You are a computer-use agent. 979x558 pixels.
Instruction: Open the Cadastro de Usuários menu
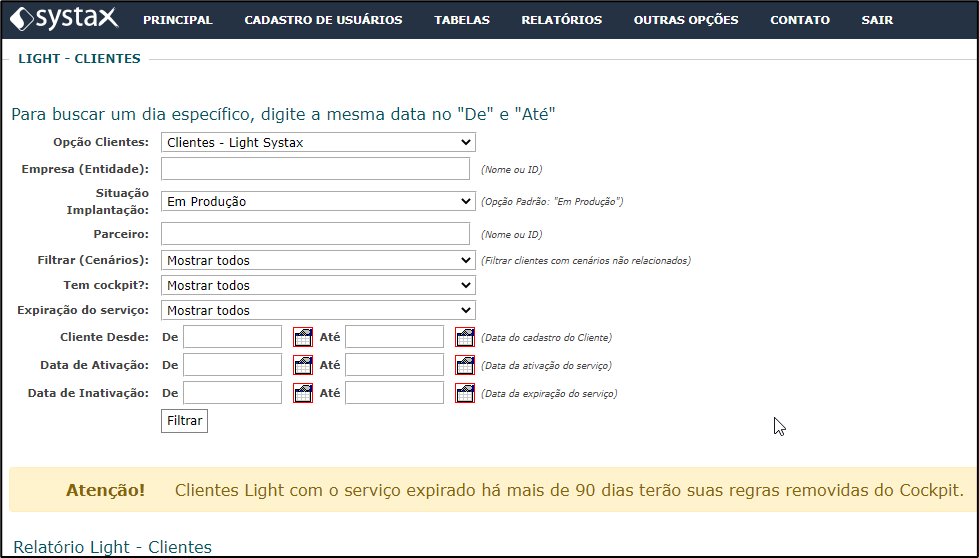click(x=323, y=20)
